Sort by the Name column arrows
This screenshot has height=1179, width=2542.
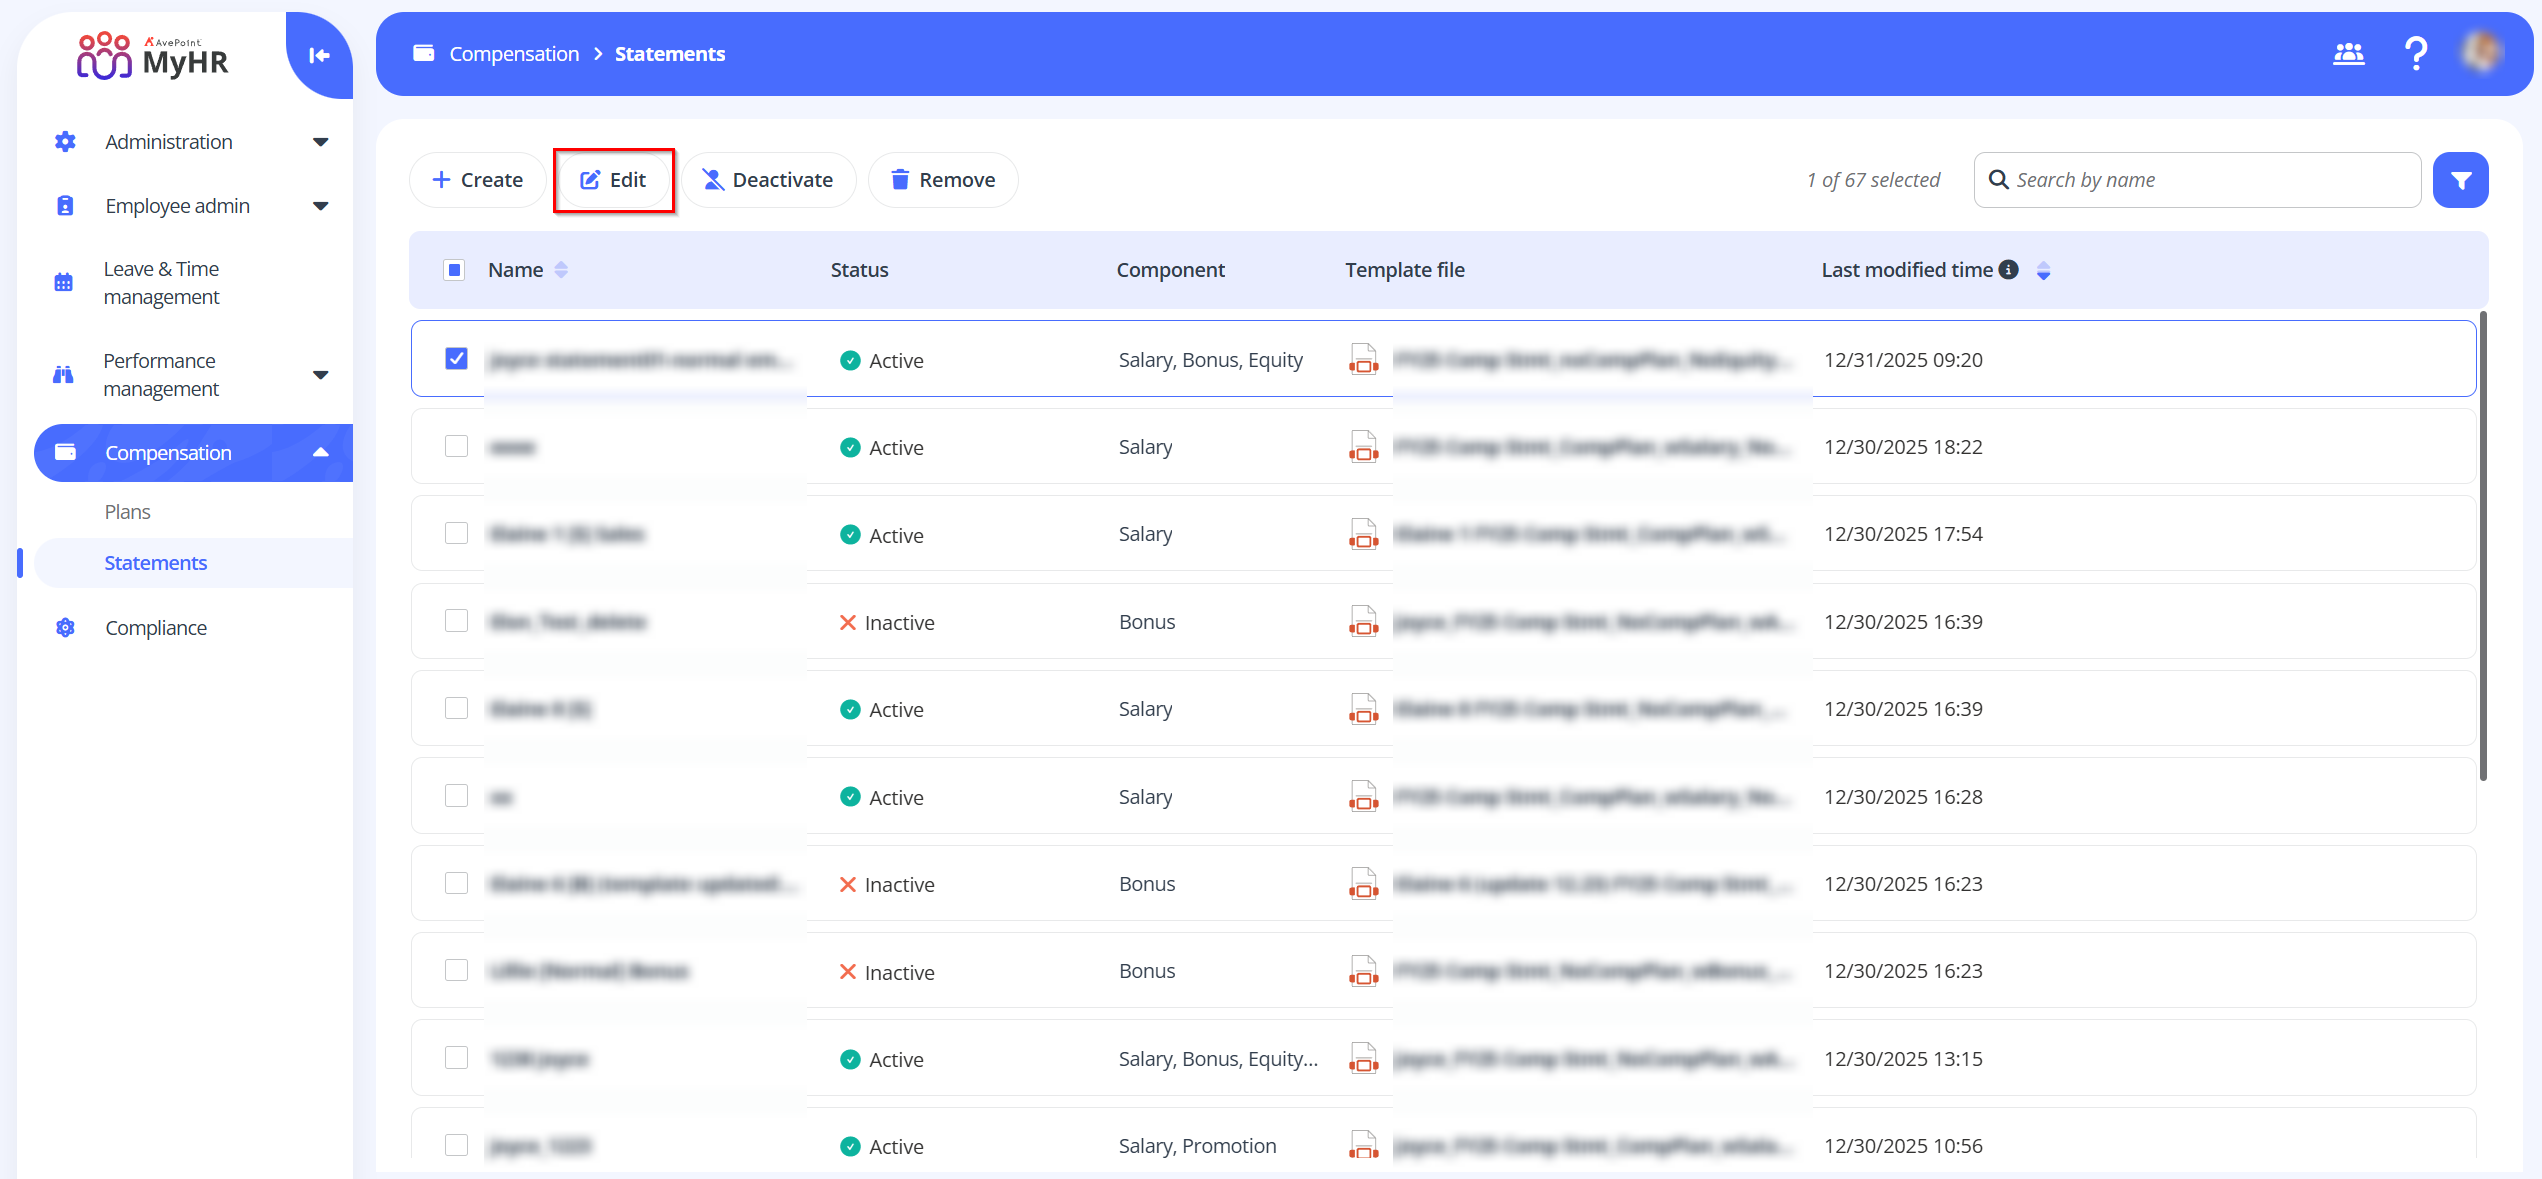click(561, 270)
